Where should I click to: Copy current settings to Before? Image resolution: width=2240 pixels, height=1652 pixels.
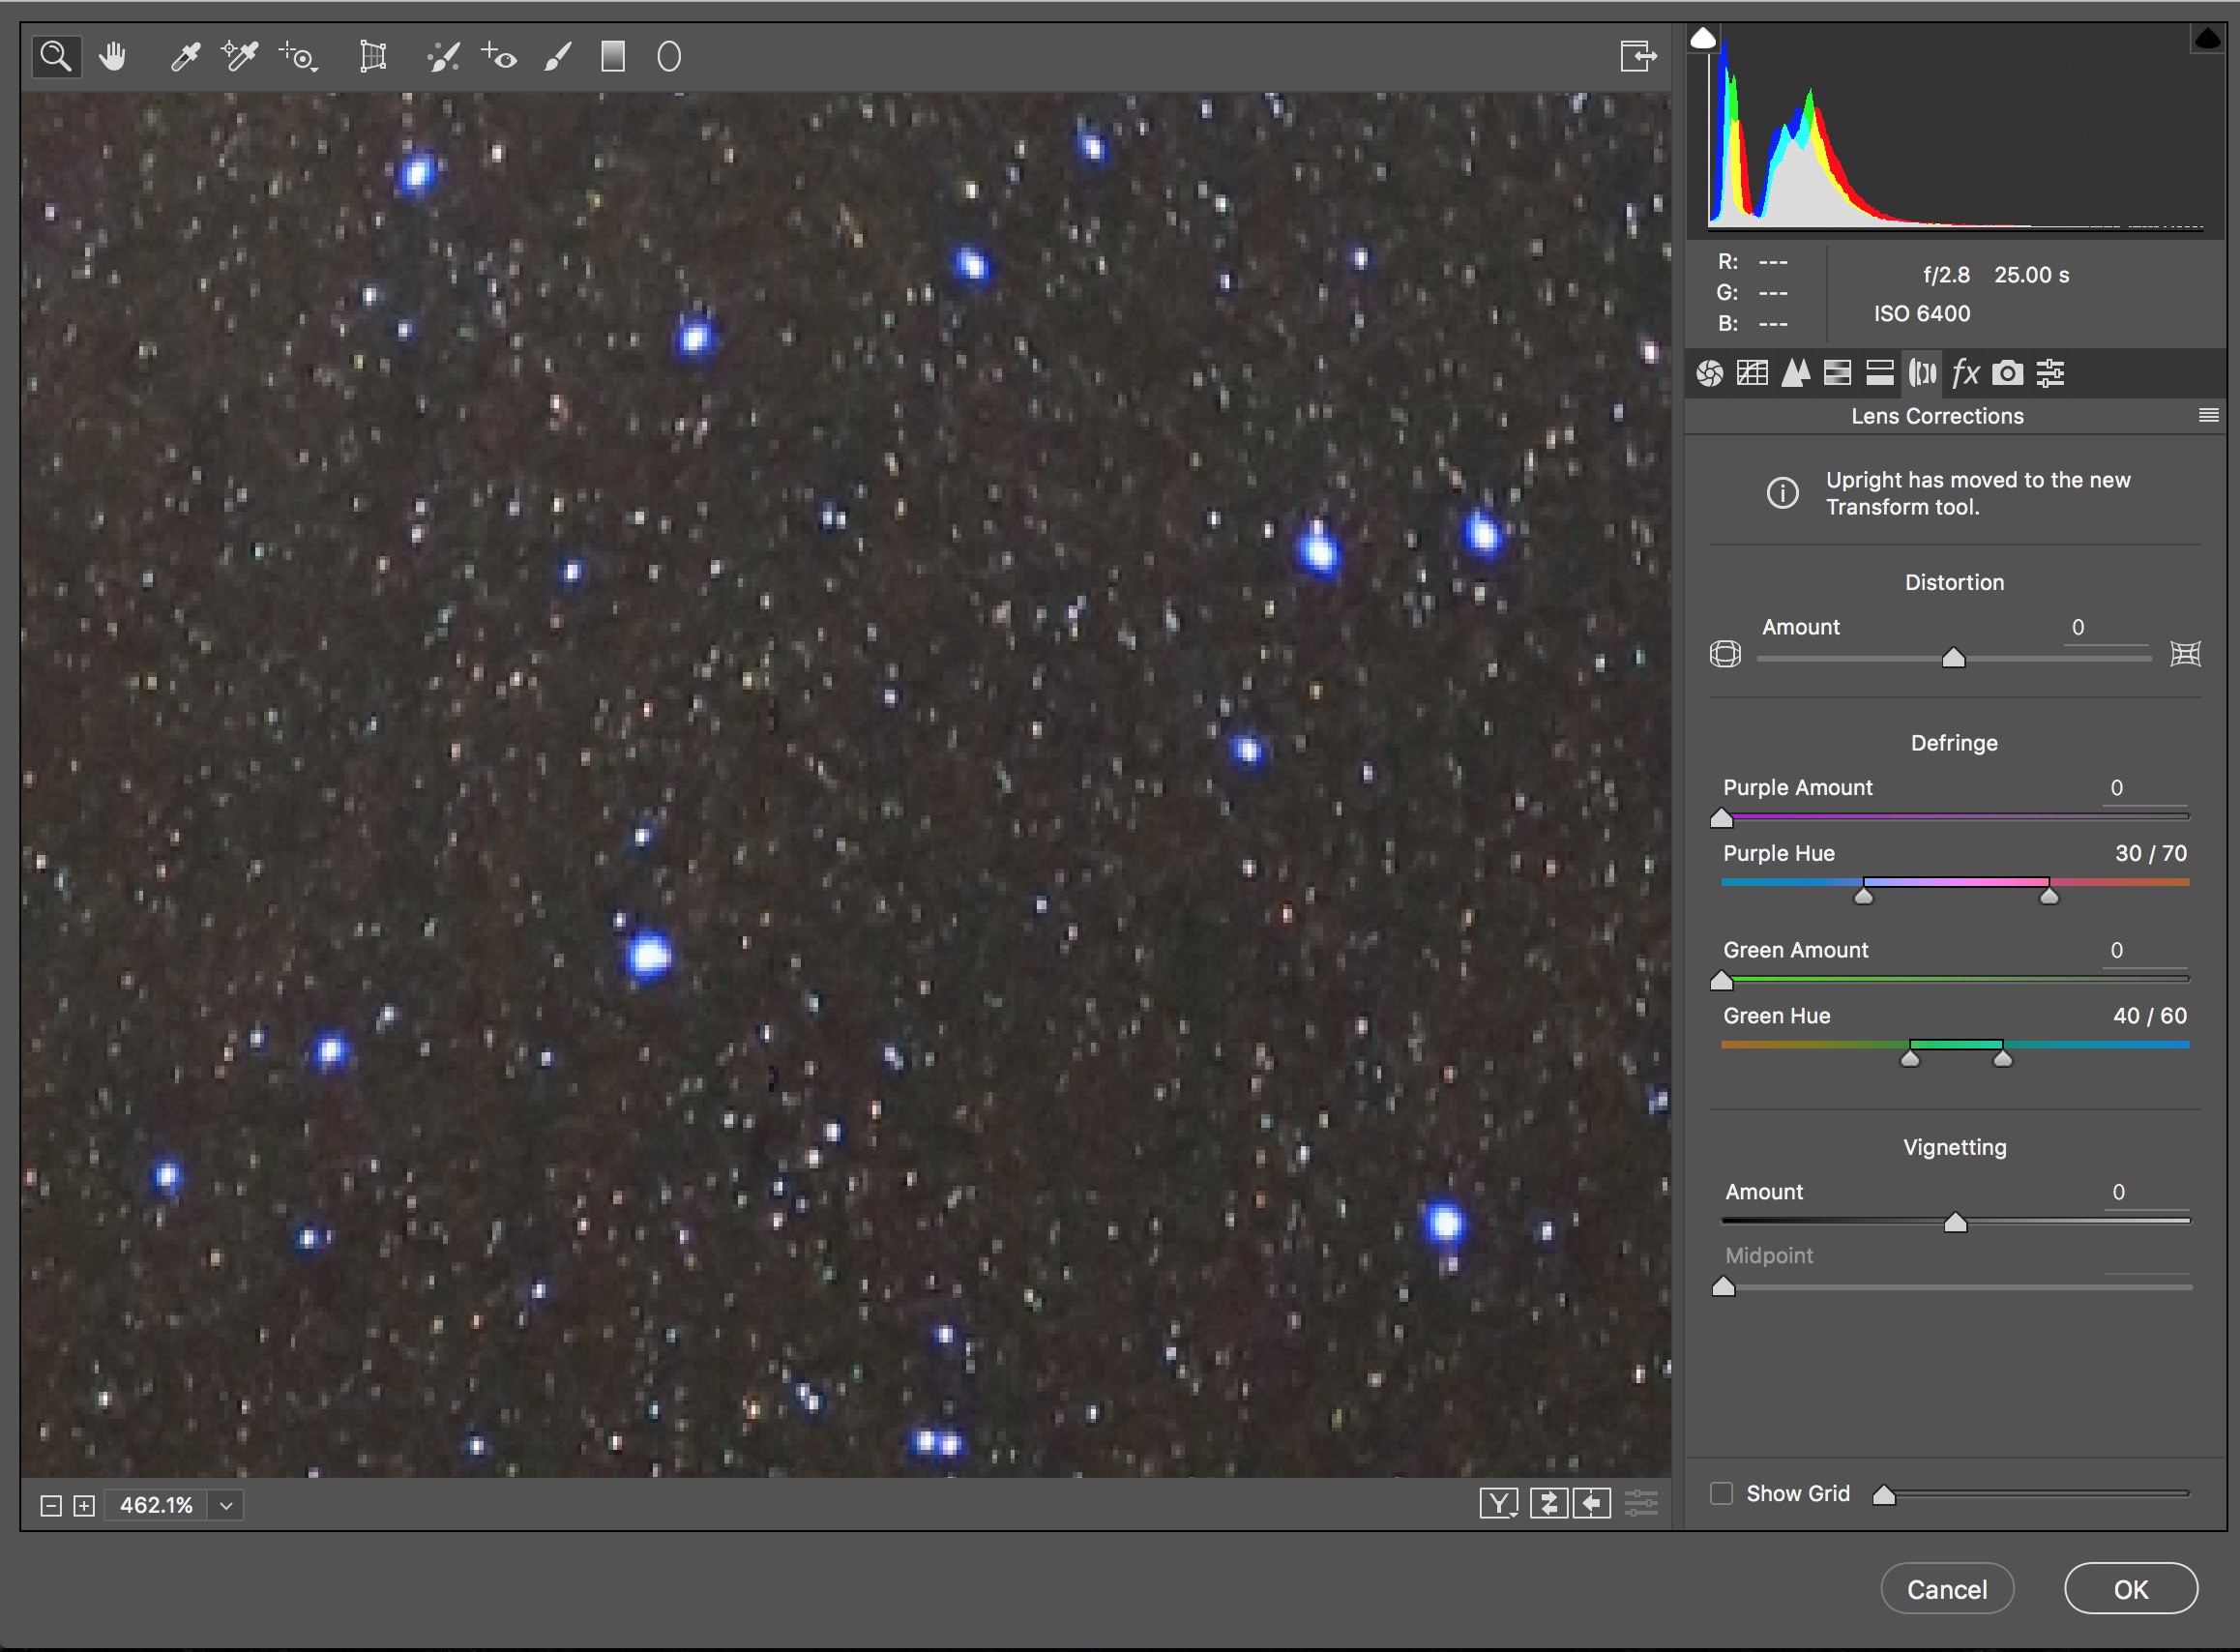[1592, 1503]
